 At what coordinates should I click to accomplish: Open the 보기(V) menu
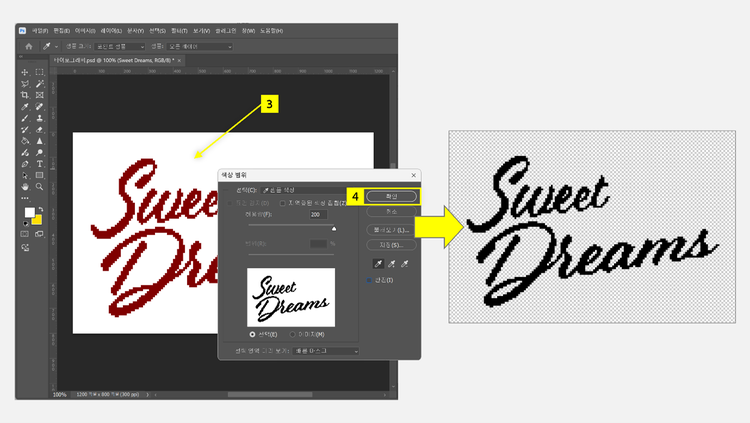coord(201,31)
